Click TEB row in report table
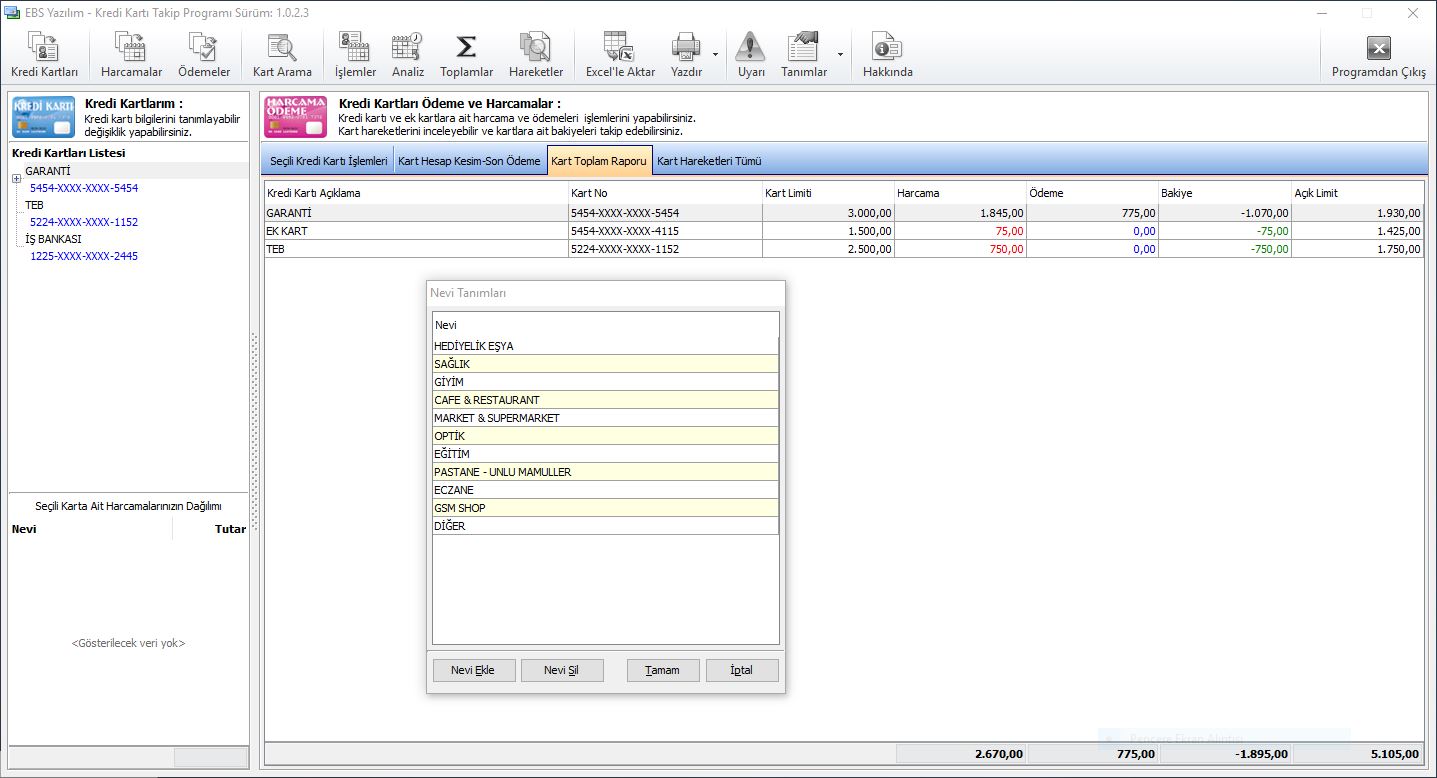Viewport: 1437px width, 778px height. coord(844,249)
